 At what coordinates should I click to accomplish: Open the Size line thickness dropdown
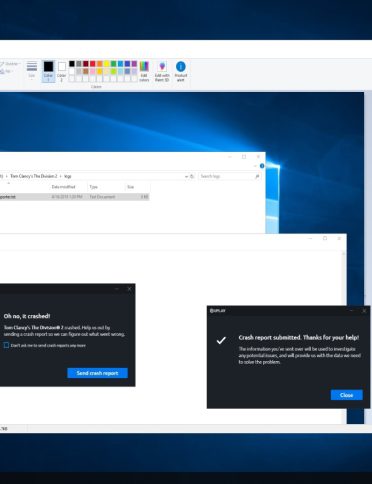click(32, 71)
